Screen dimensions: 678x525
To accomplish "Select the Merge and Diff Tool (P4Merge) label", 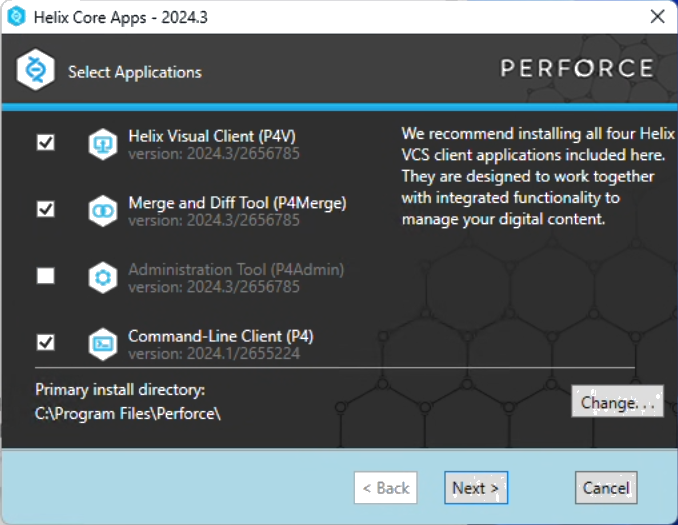I will [237, 203].
